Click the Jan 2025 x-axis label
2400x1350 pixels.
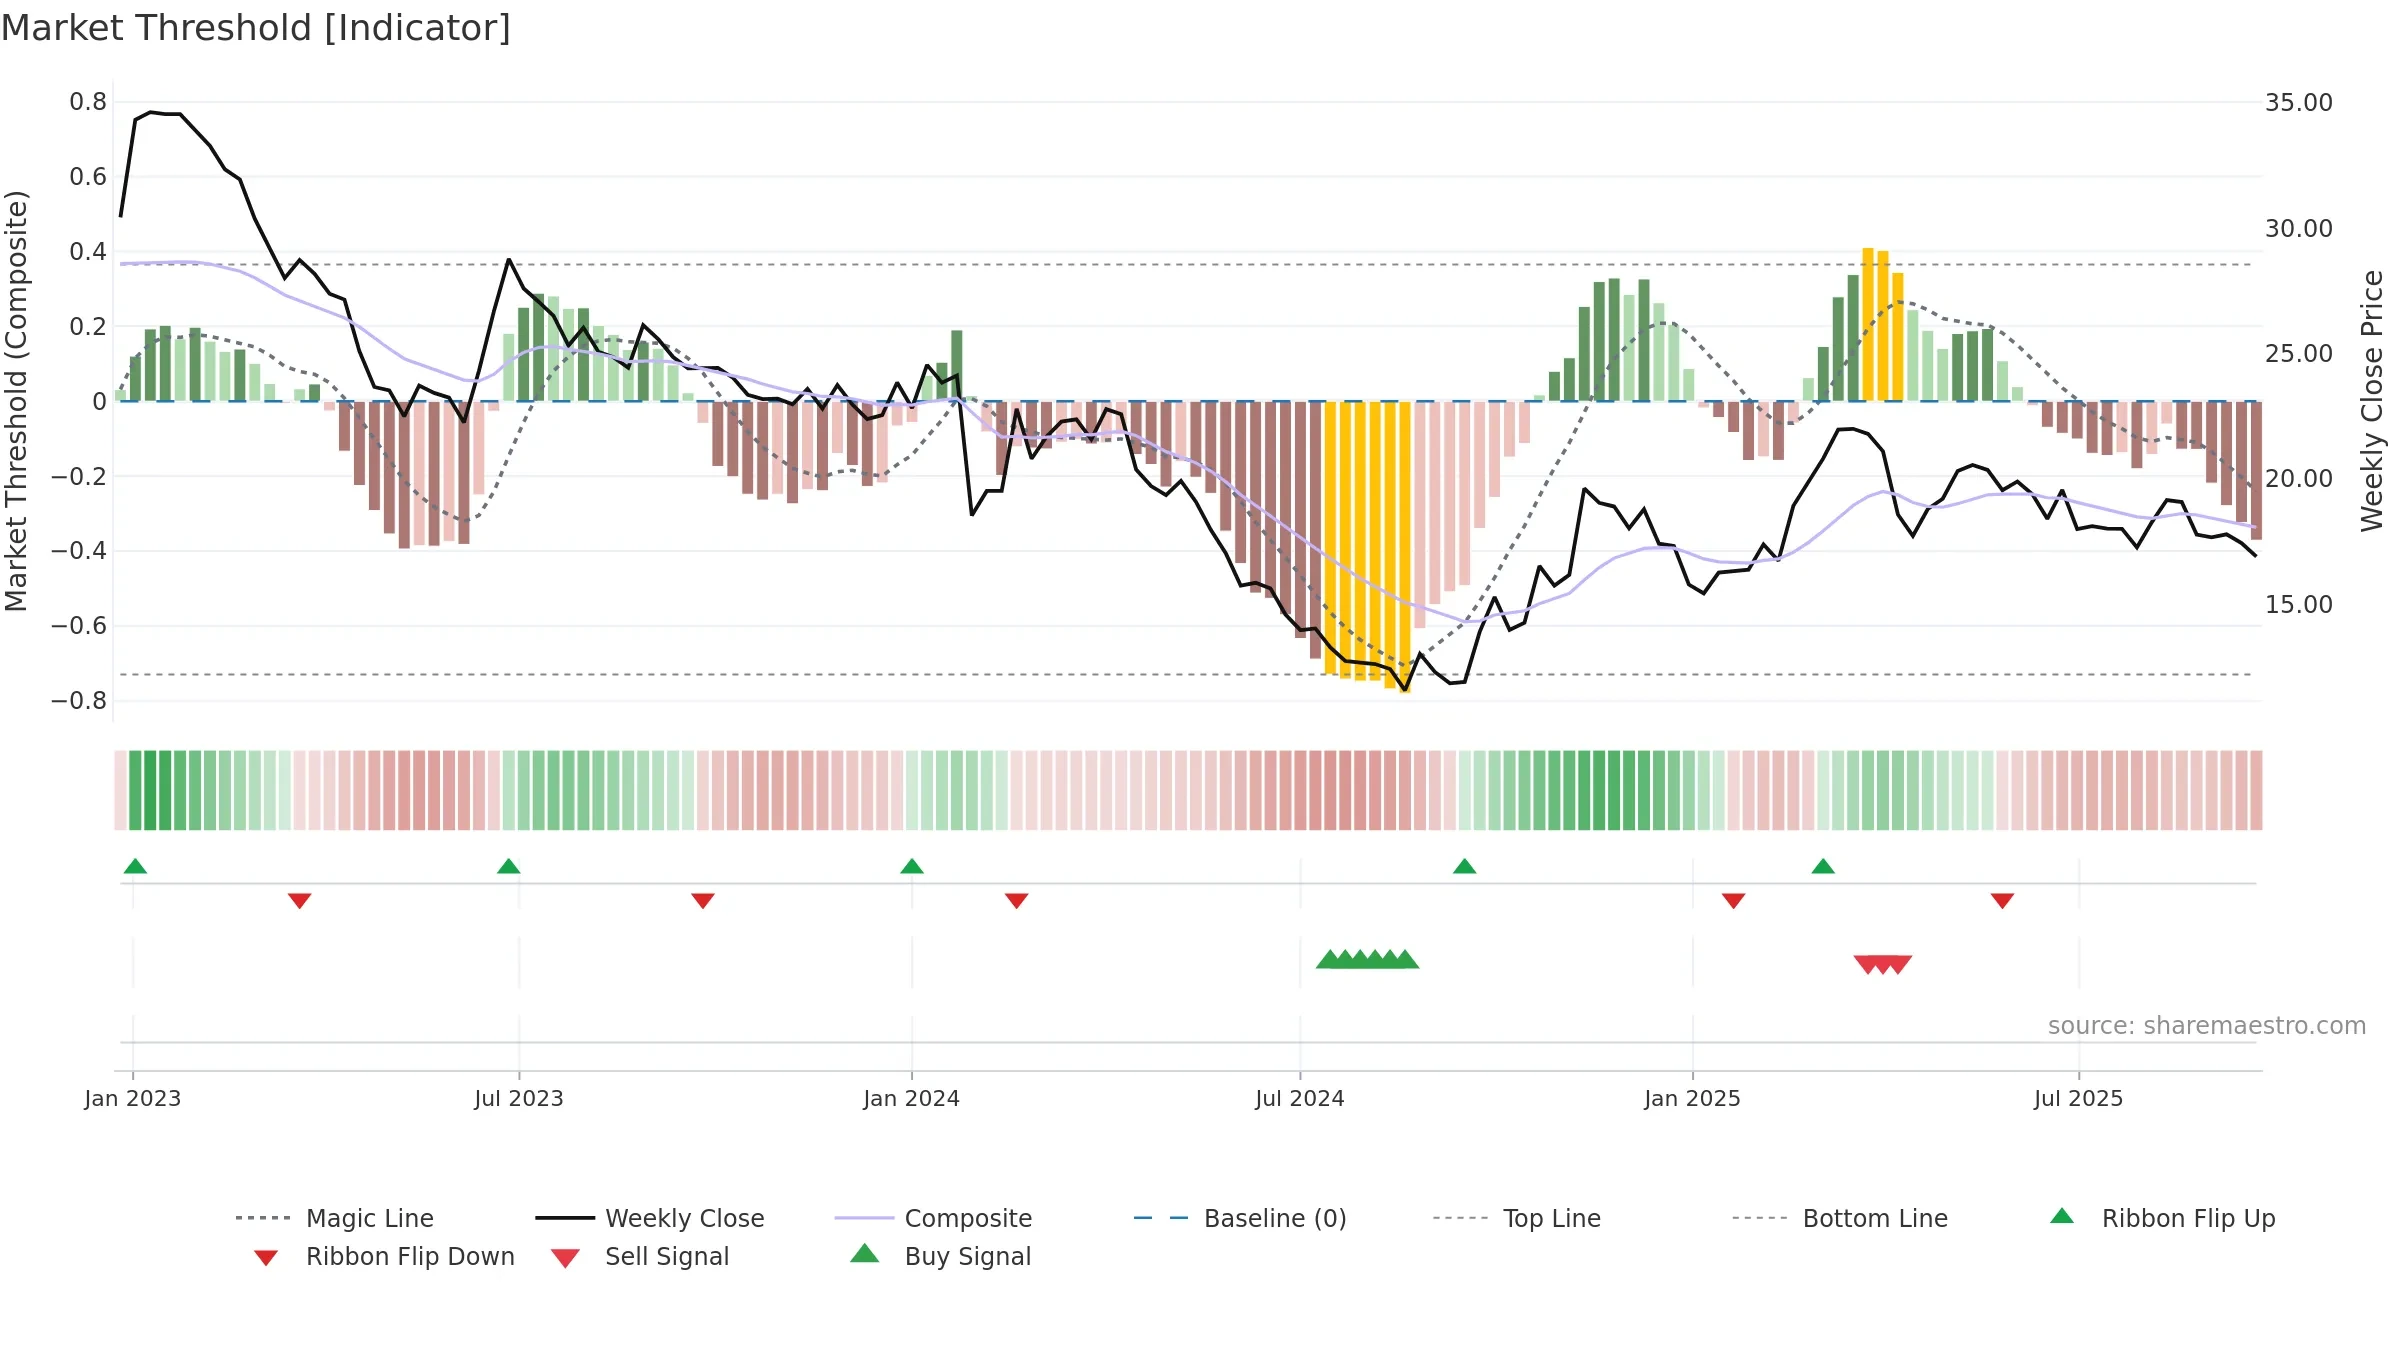click(1693, 1099)
